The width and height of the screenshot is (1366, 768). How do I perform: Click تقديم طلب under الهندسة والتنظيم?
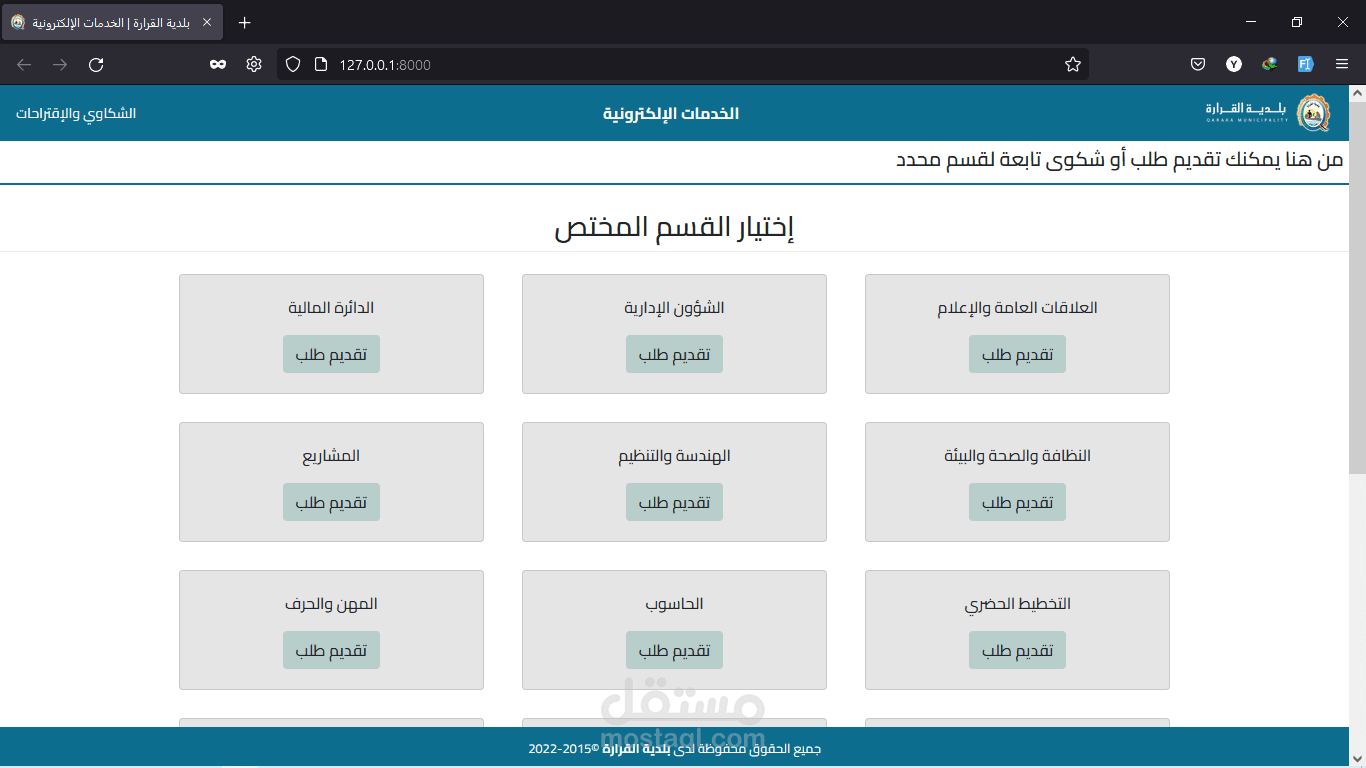click(x=674, y=502)
